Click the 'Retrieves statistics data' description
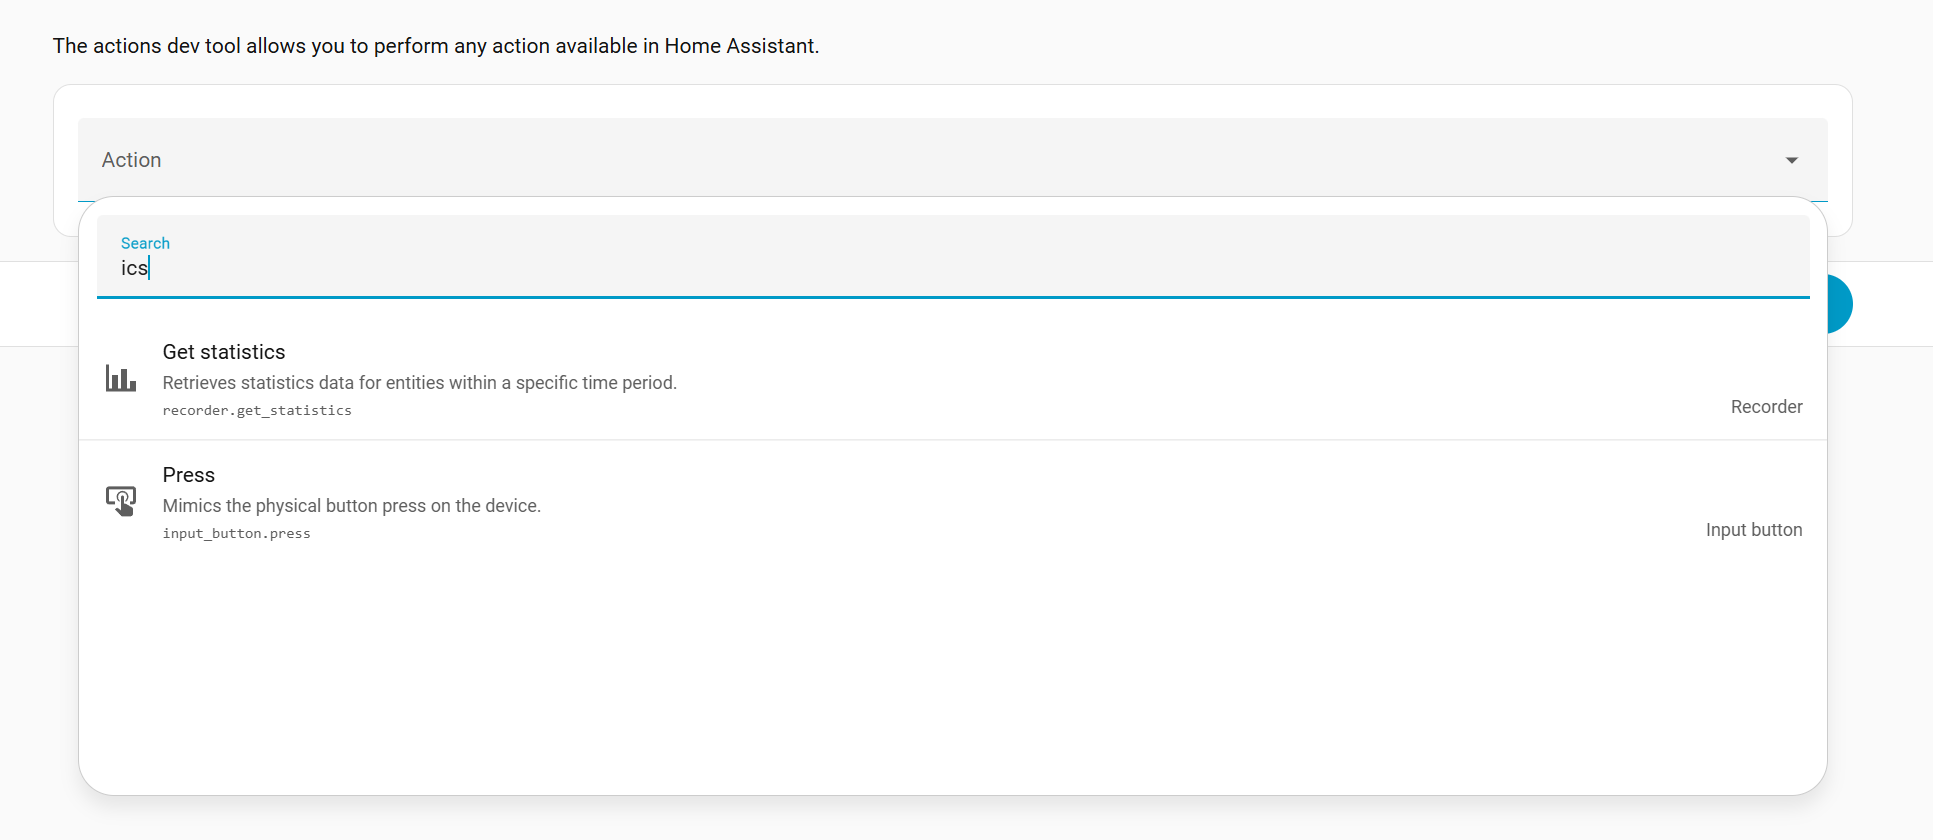The image size is (1933, 840). tap(420, 383)
